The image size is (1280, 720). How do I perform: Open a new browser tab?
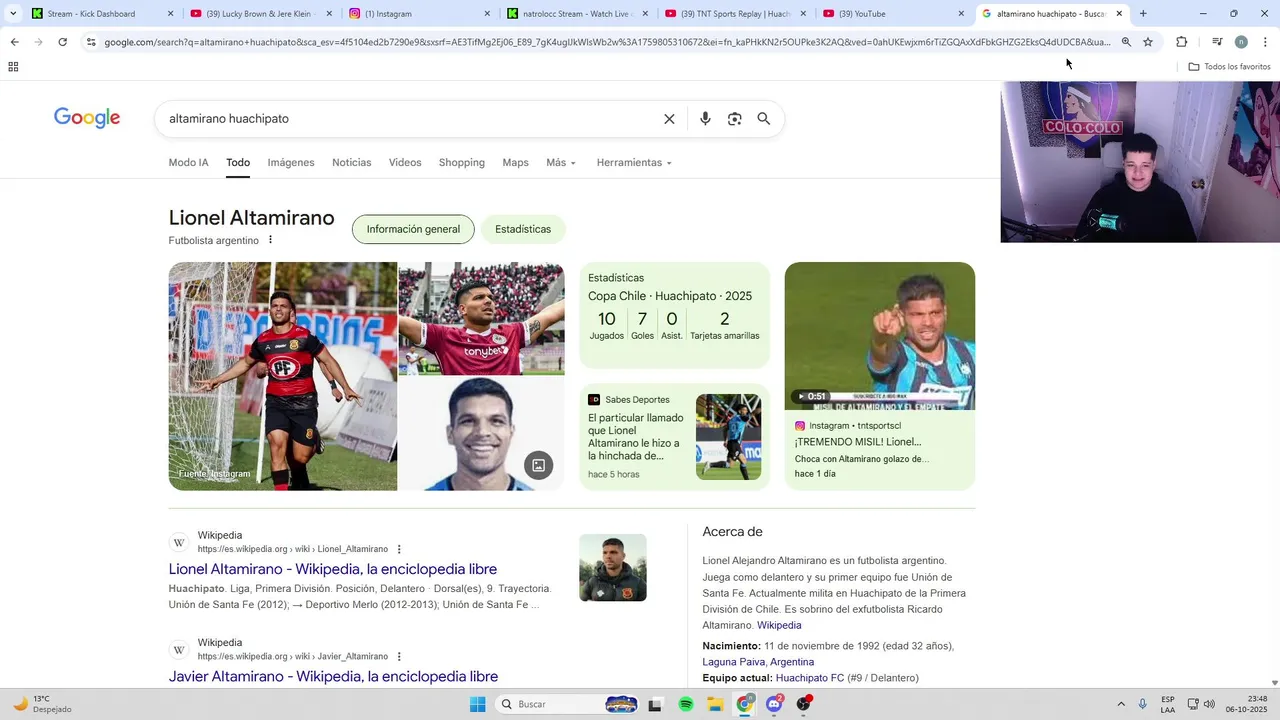[1143, 14]
